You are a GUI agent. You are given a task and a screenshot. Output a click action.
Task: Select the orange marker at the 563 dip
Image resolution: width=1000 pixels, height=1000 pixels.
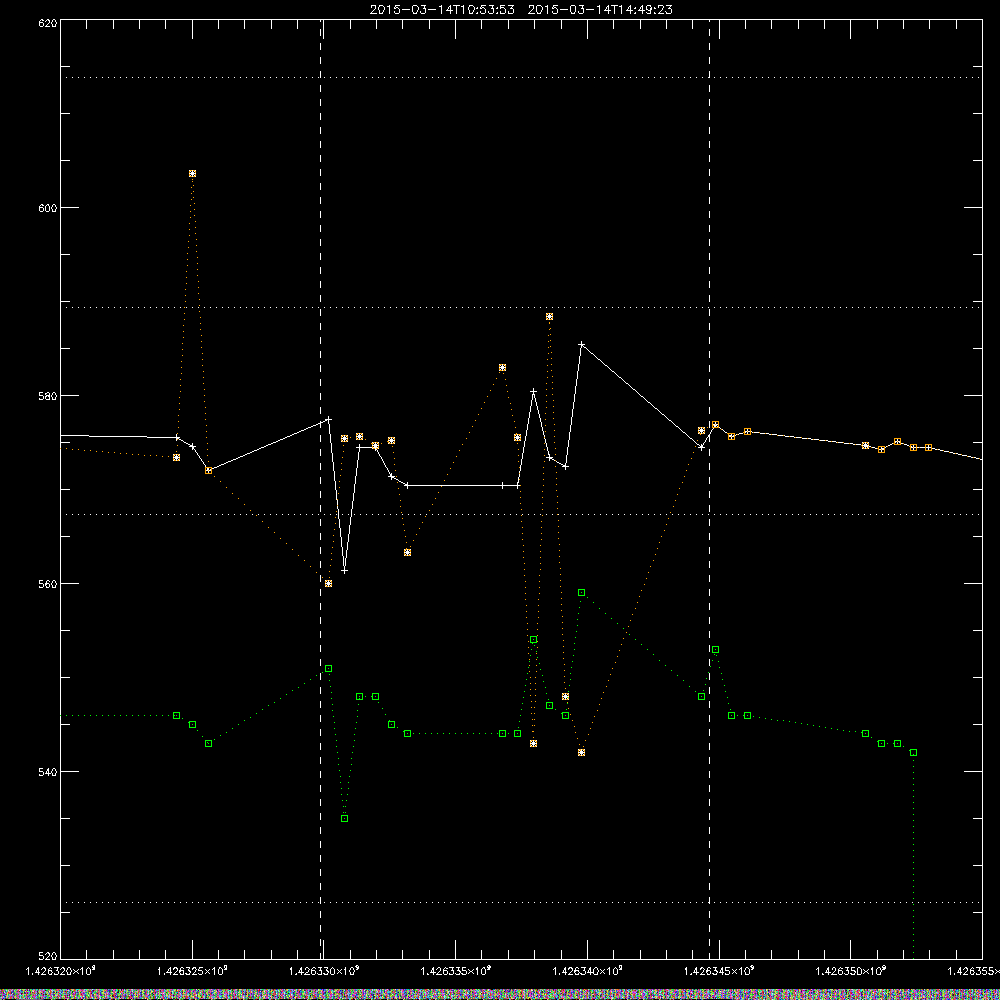point(408,552)
